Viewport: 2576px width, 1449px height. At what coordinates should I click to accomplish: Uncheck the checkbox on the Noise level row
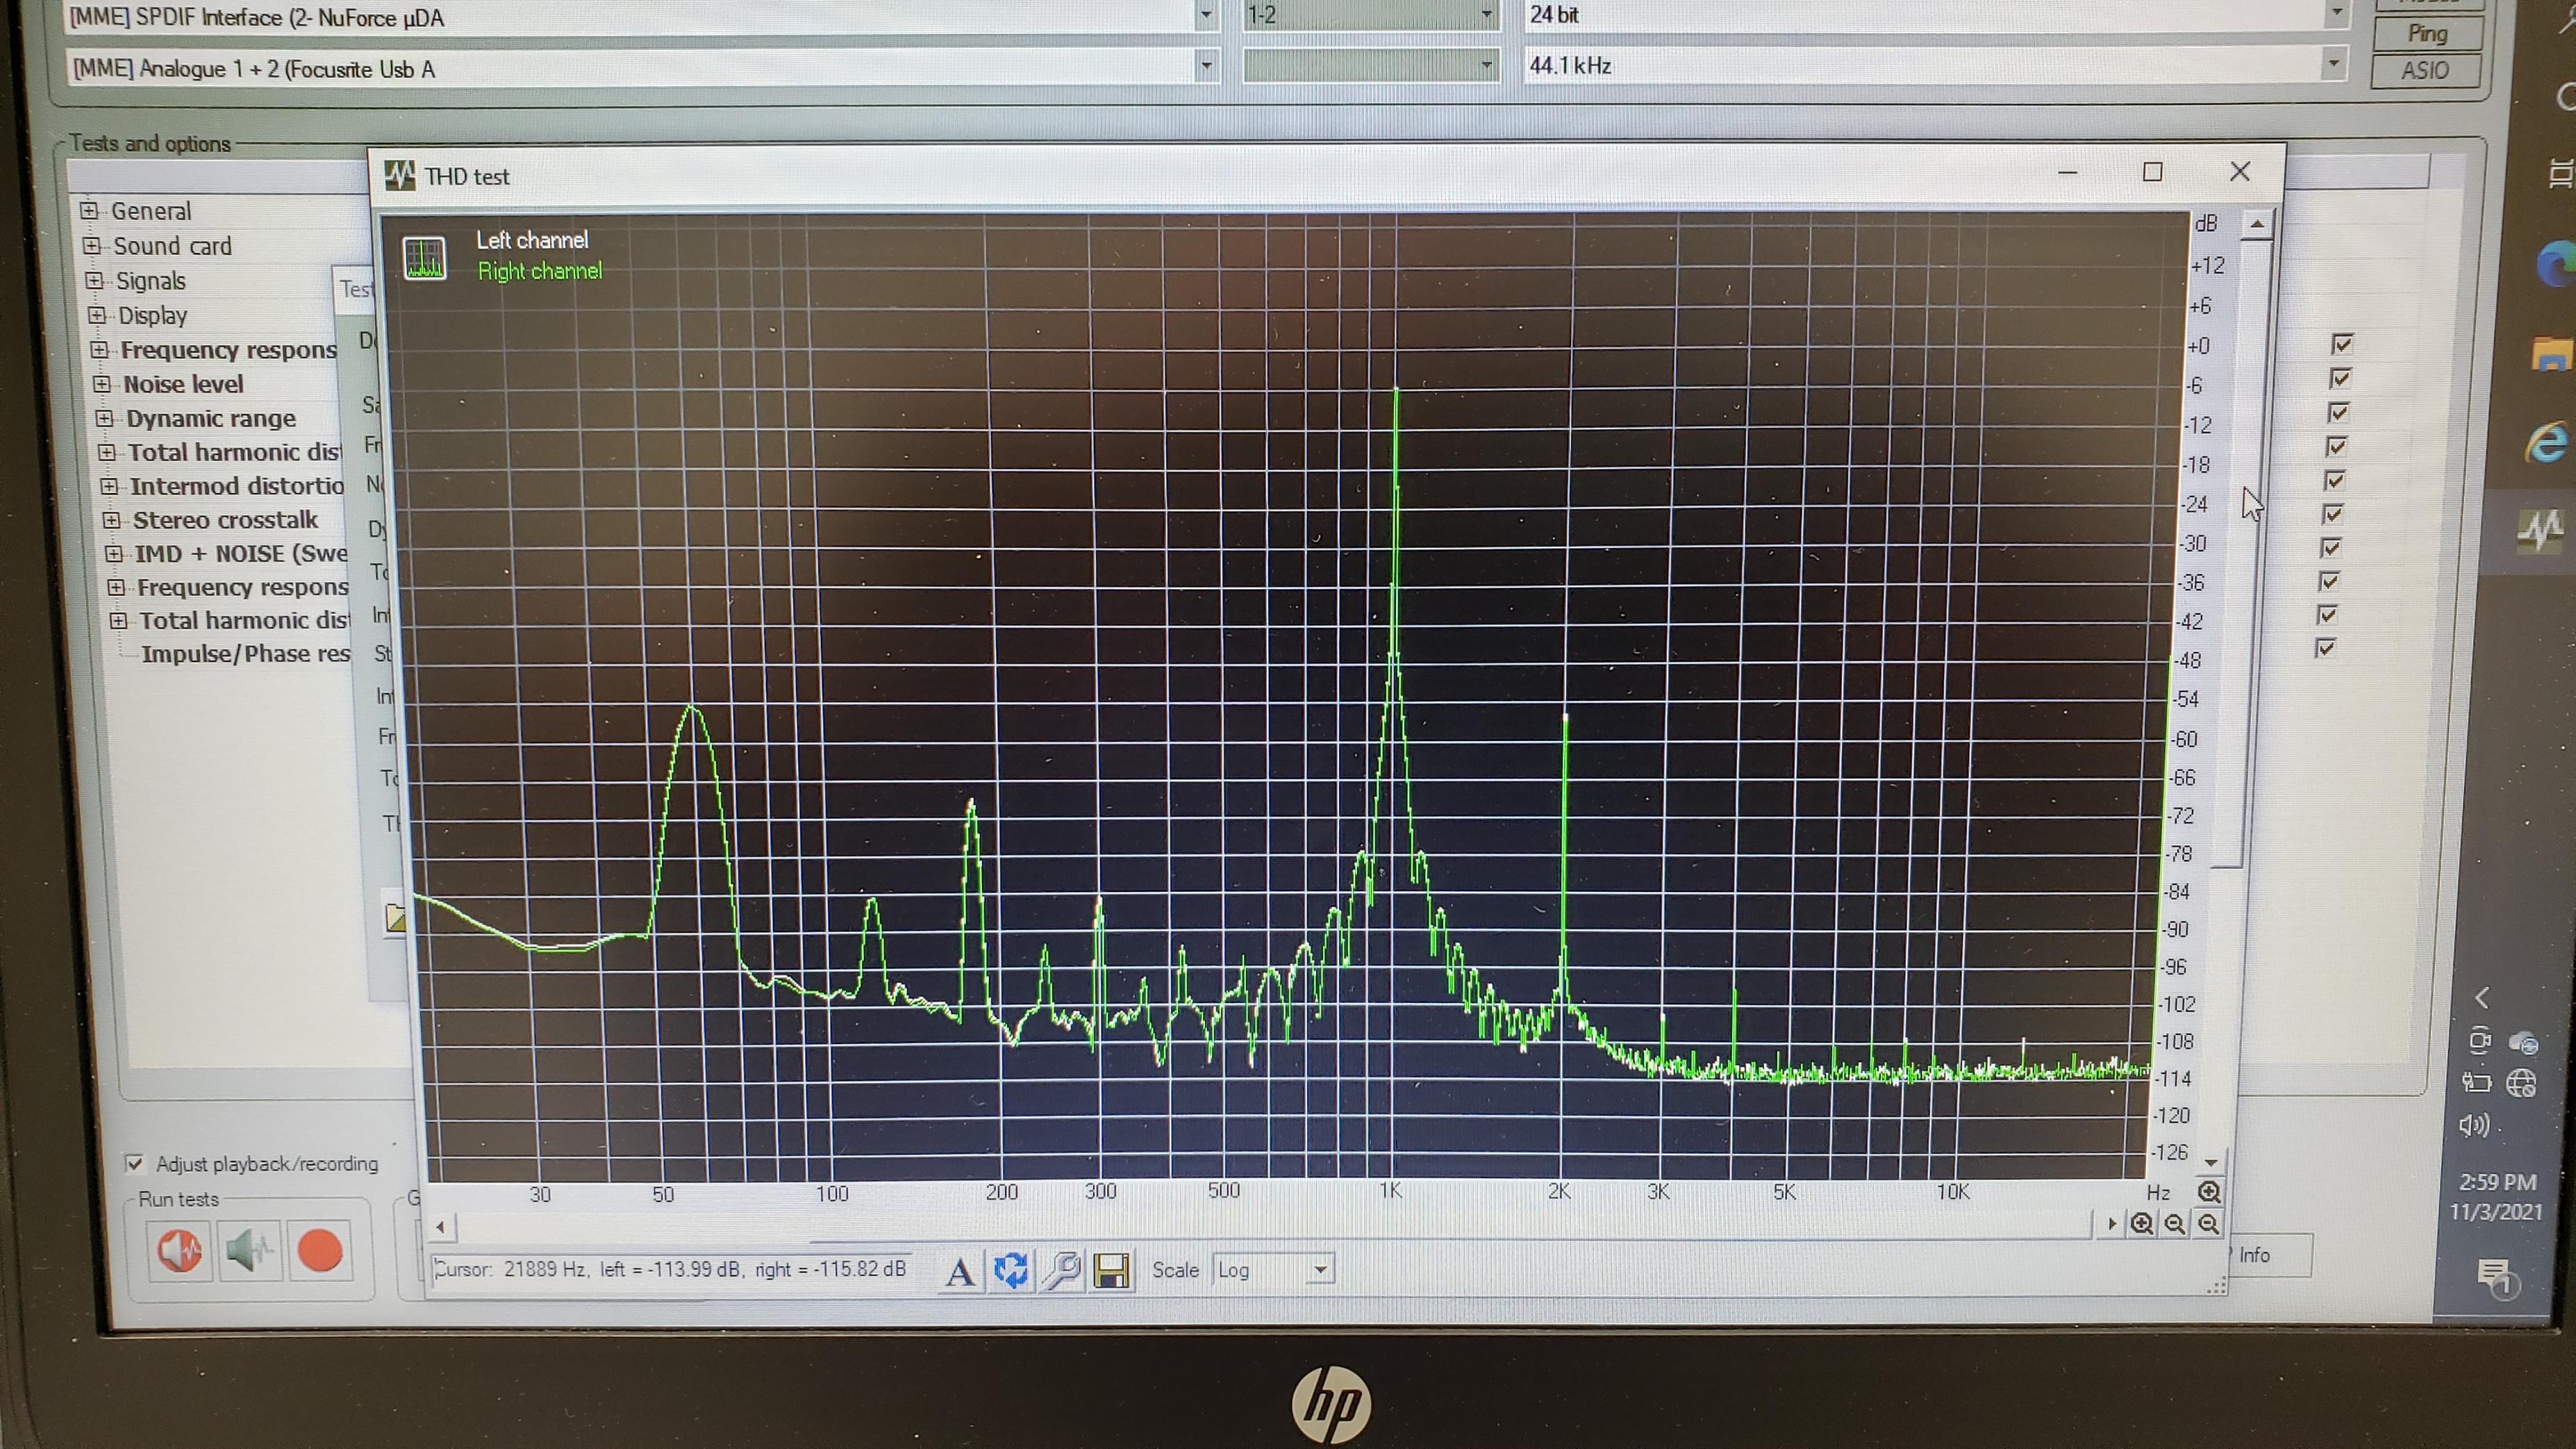pyautogui.click(x=2339, y=378)
